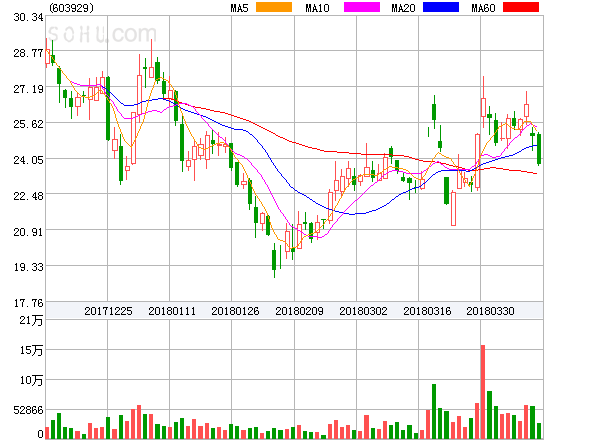Click the 30.34 price axis label

point(28,17)
